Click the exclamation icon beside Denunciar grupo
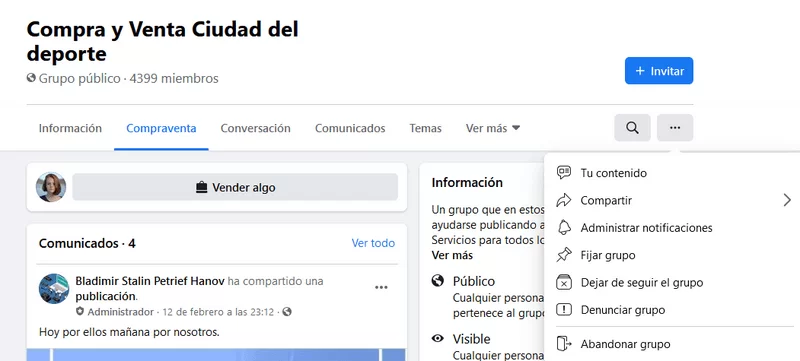Image resolution: width=800 pixels, height=361 pixels. click(x=563, y=310)
